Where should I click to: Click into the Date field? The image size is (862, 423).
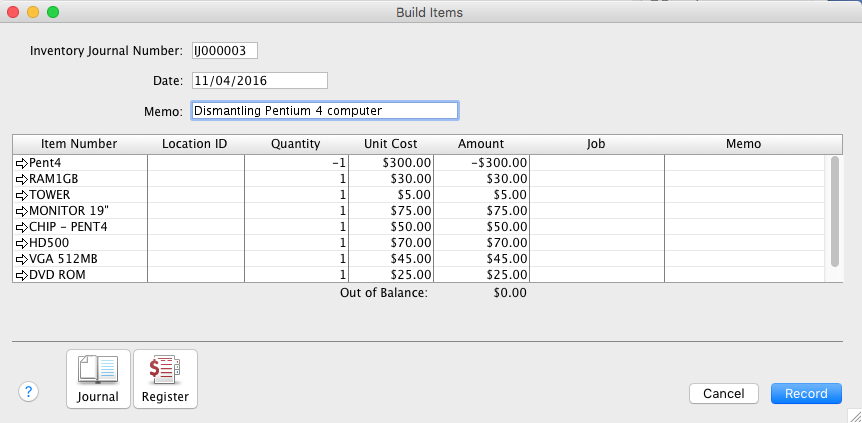(259, 80)
